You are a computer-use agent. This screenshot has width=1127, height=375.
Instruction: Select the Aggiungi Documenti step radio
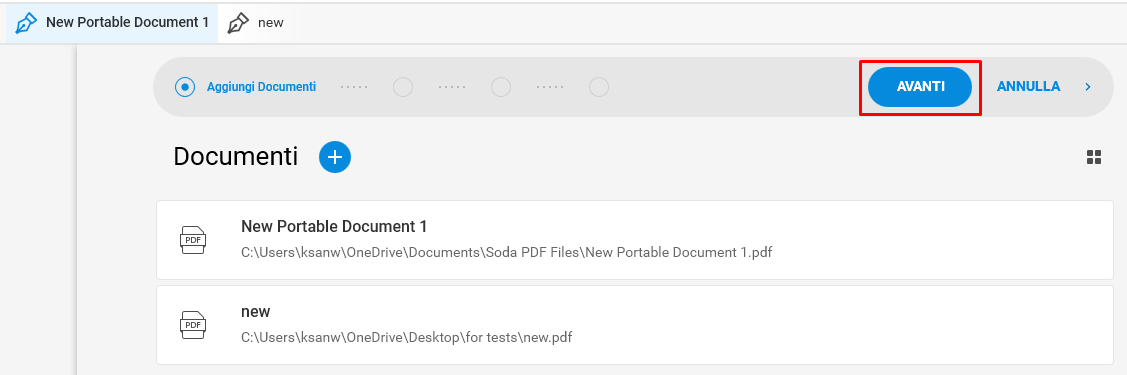coord(185,87)
